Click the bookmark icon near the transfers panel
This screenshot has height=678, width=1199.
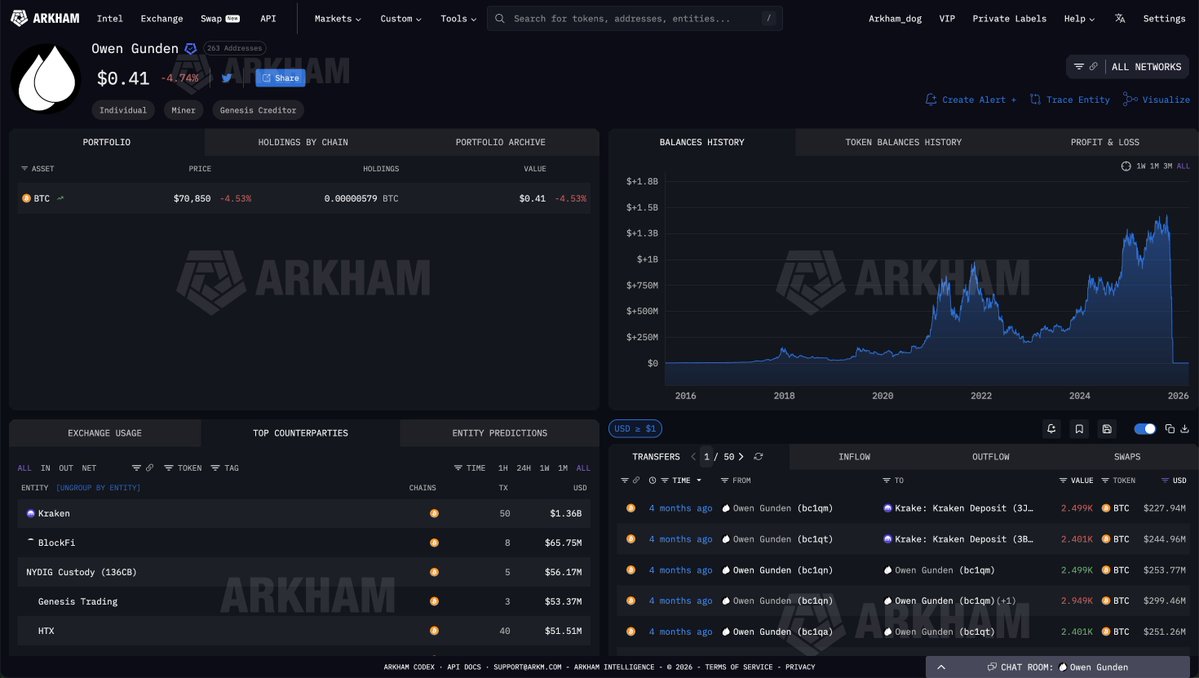[x=1079, y=429]
